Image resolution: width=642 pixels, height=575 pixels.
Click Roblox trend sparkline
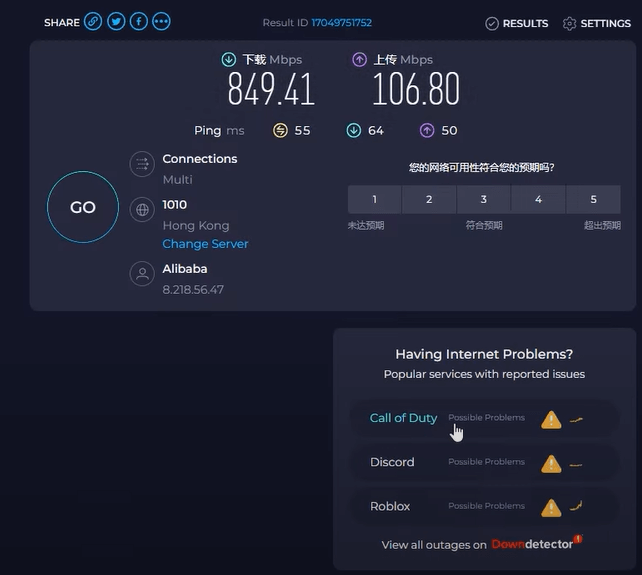pyautogui.click(x=576, y=506)
